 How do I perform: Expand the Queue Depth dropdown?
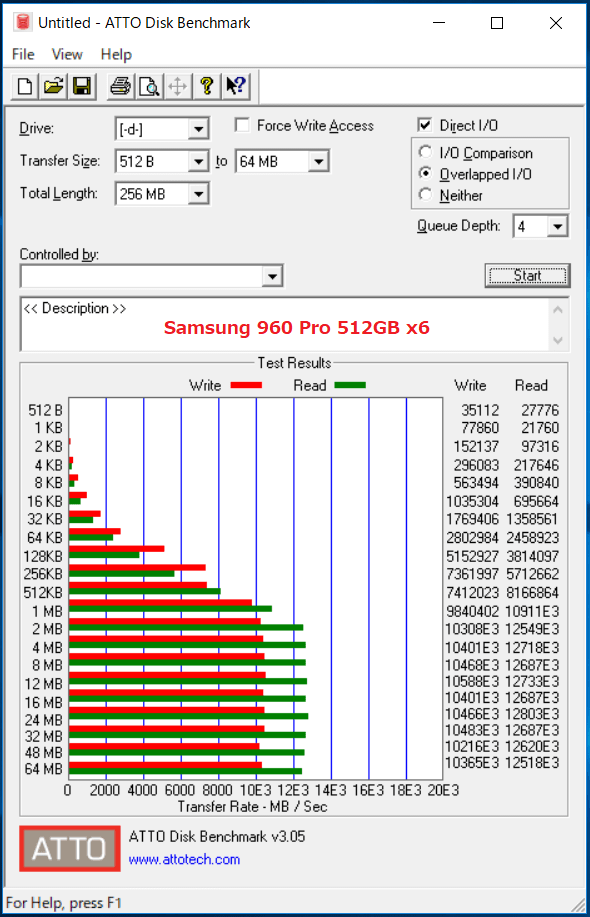(558, 226)
